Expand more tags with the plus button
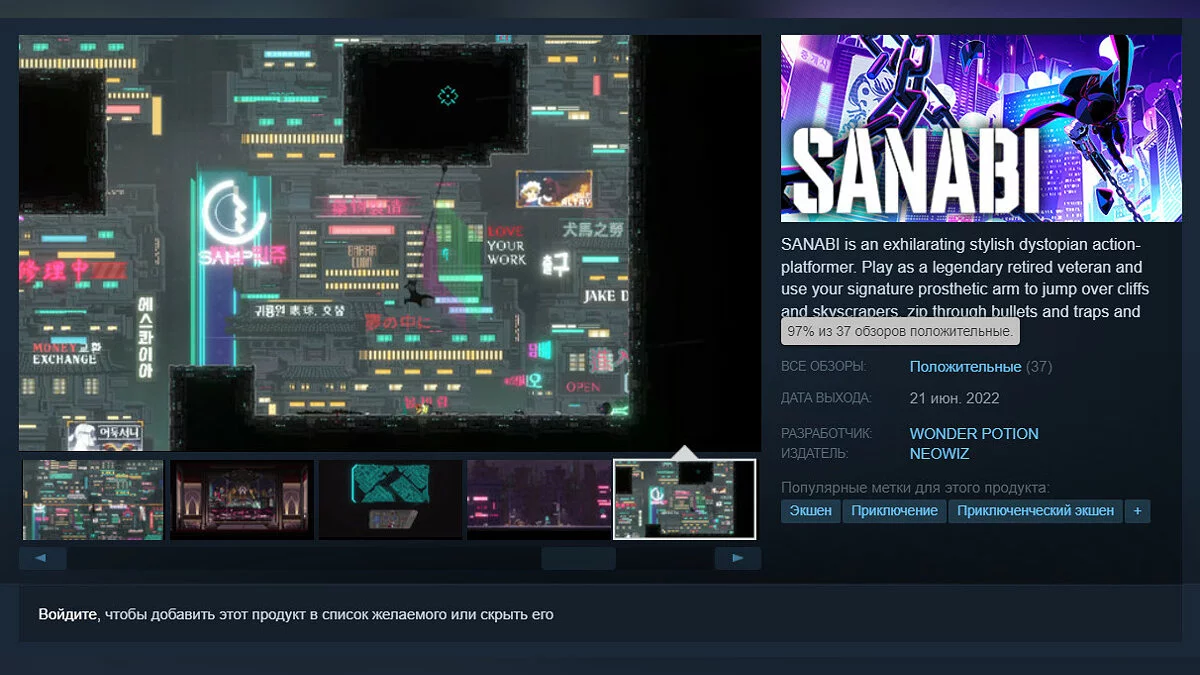This screenshot has height=675, width=1200. 1137,511
